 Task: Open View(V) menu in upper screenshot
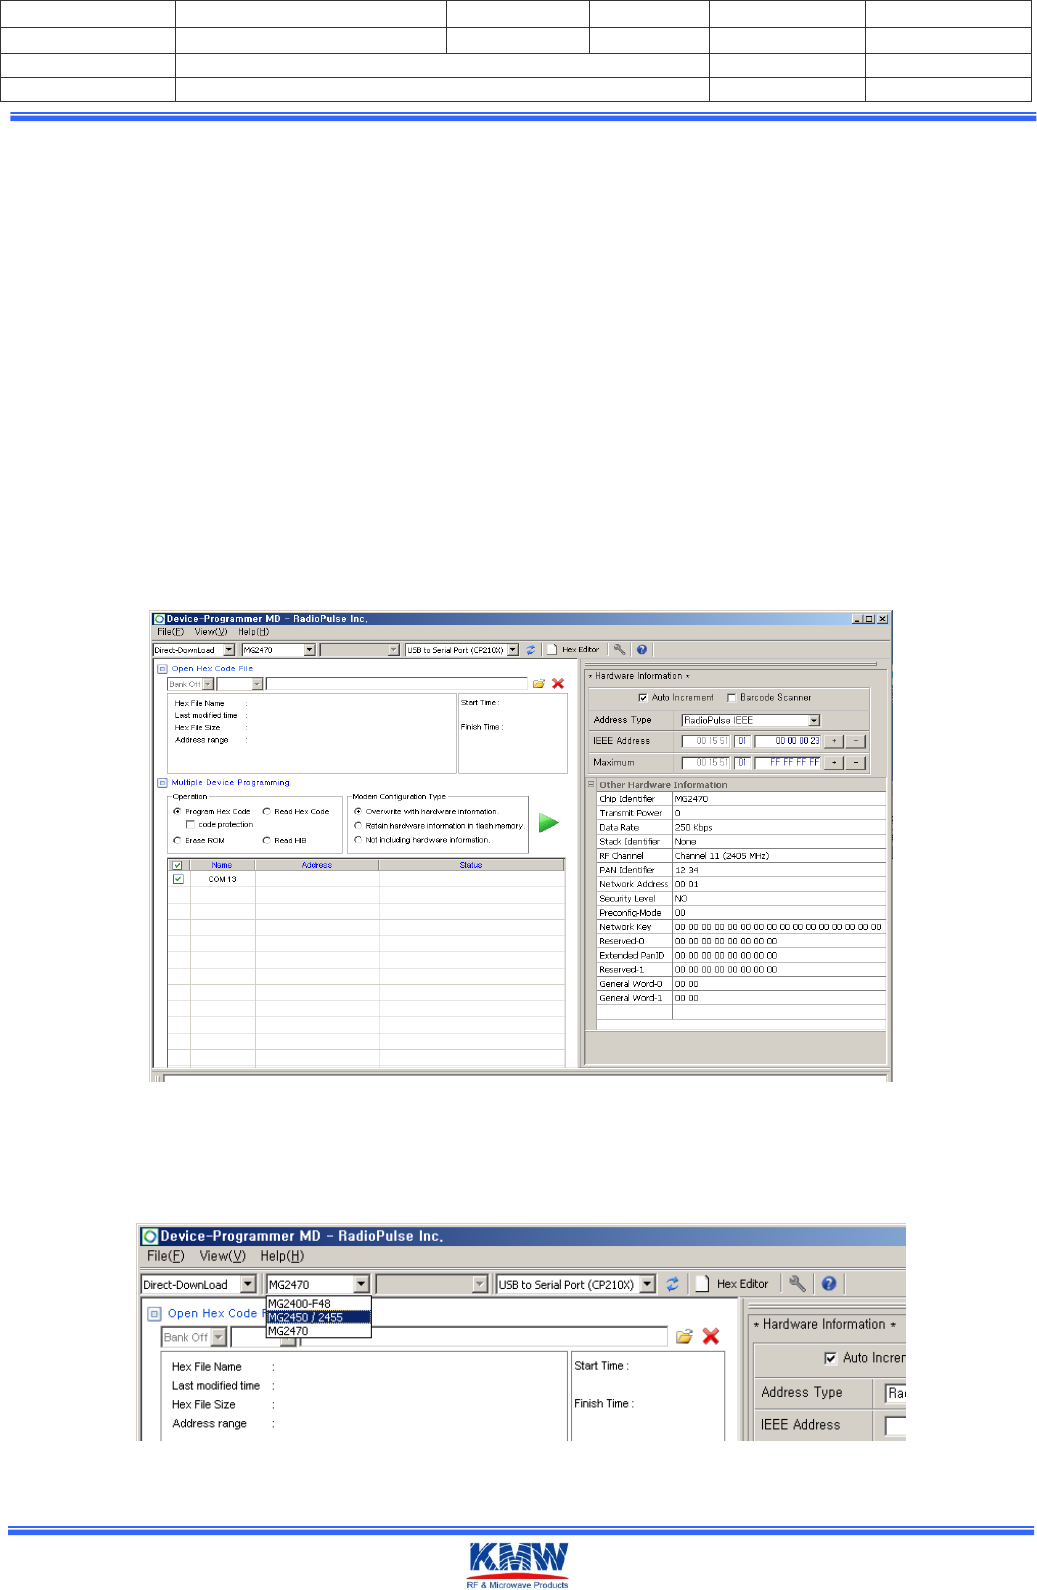tap(211, 632)
